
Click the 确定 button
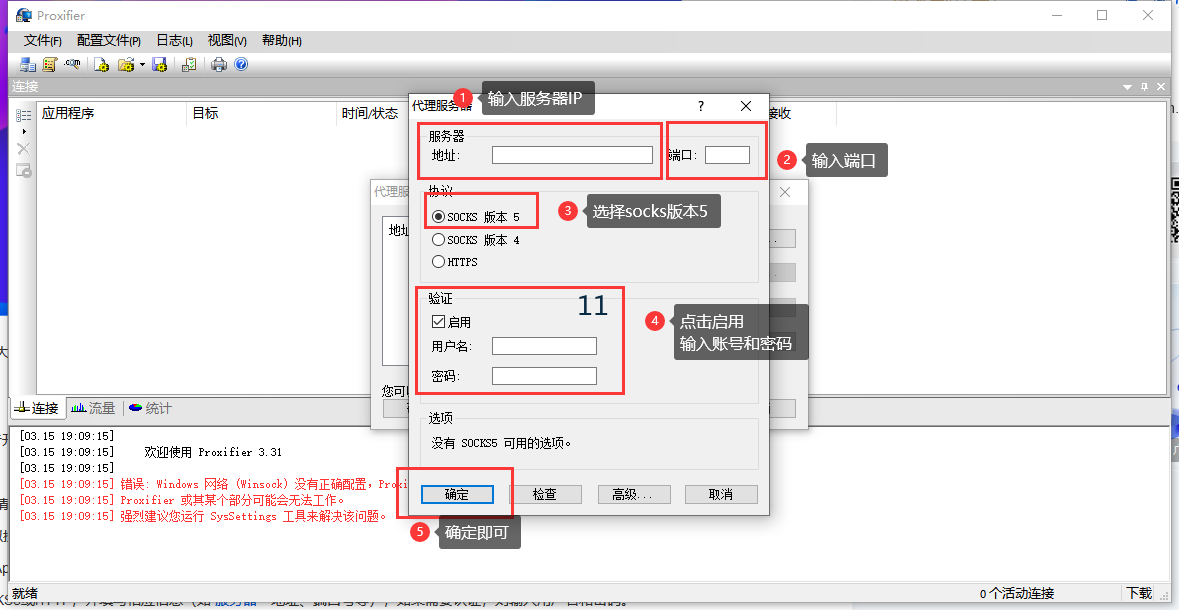(457, 494)
